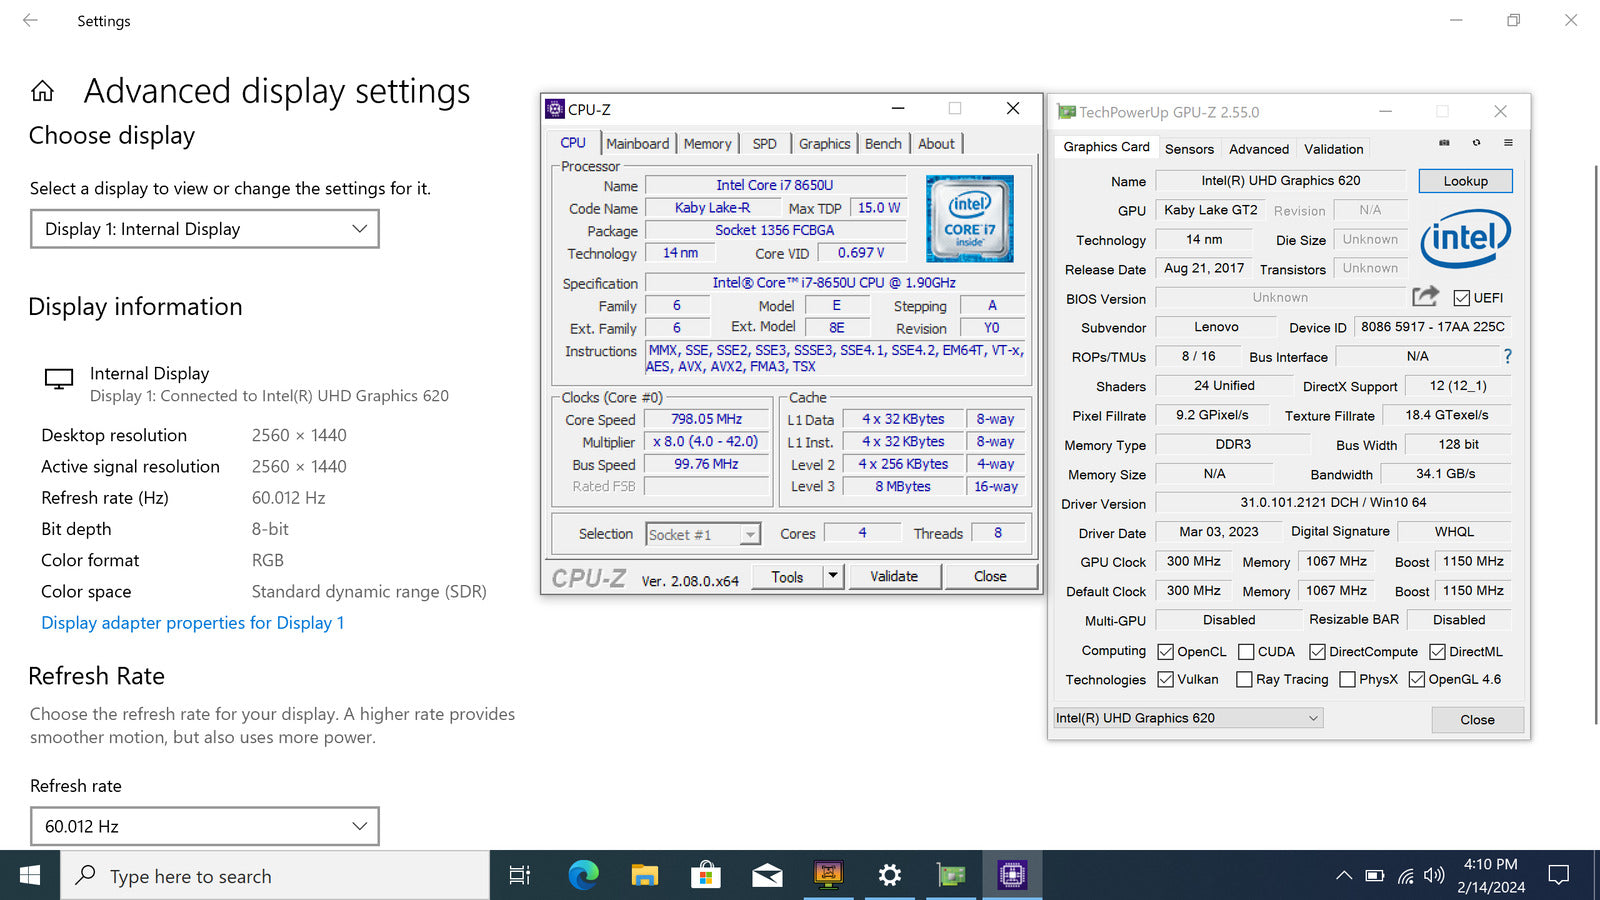Click the Settings gear on the taskbar

(889, 876)
